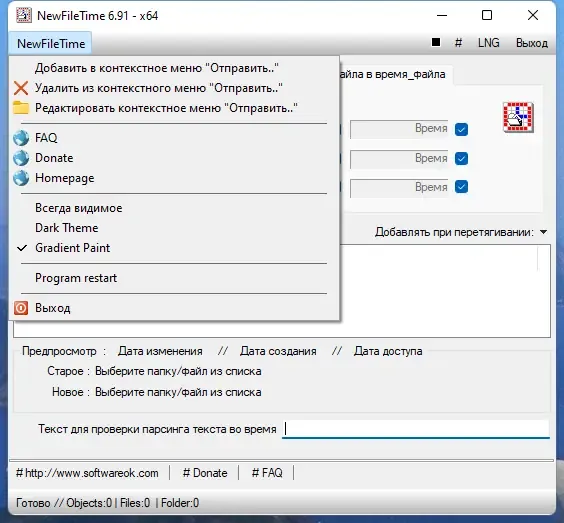The width and height of the screenshot is (564, 523).
Task: Choose Program restart from the menu
Action: coord(174,278)
